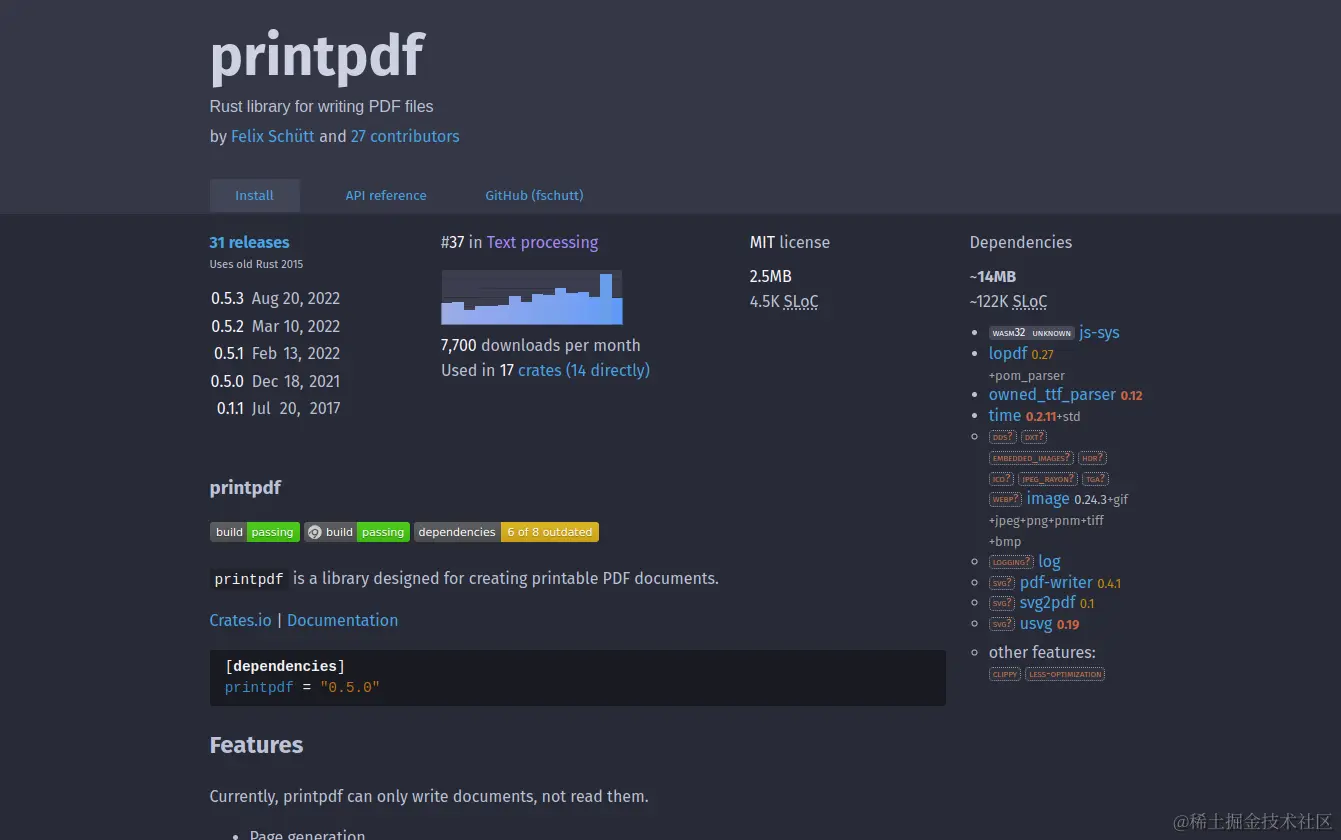Click SVG? tag beside svg2pdf
Viewport: 1341px width, 840px height.
(x=1002, y=603)
